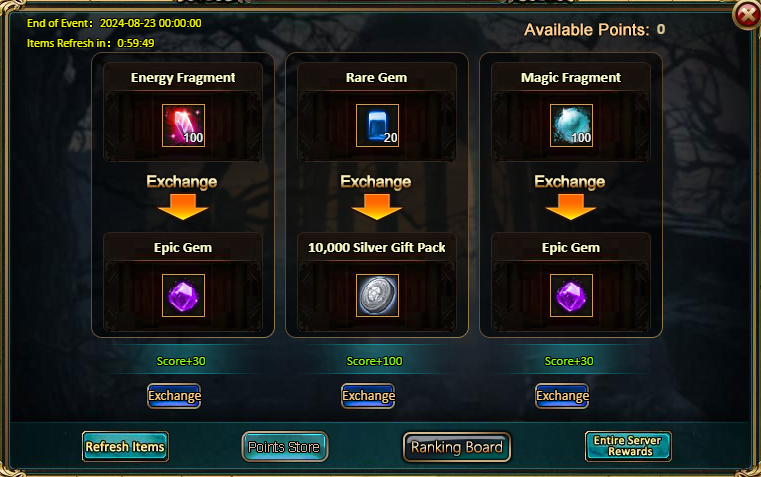Click the orange arrow below Magic Fragment
Screen dimensions: 761x477
pos(571,207)
